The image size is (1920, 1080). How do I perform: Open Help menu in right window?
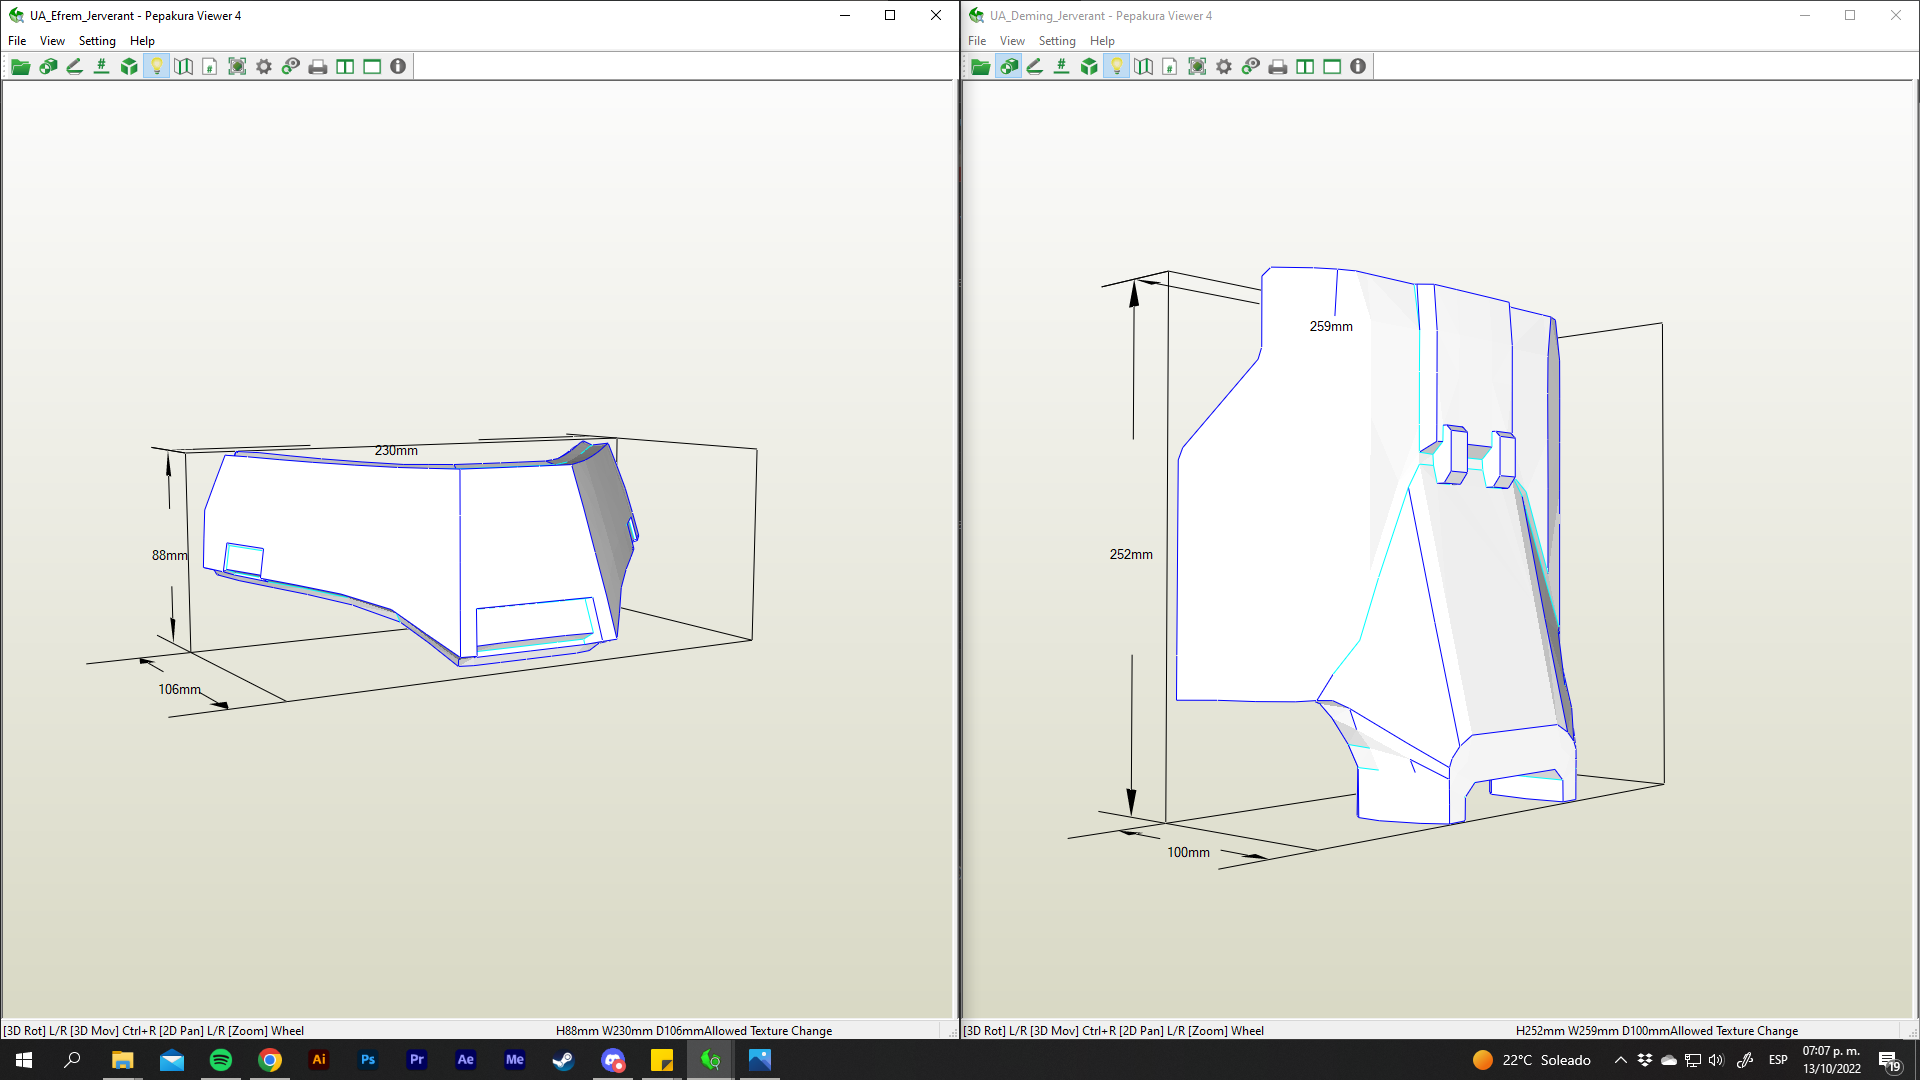coord(1102,41)
